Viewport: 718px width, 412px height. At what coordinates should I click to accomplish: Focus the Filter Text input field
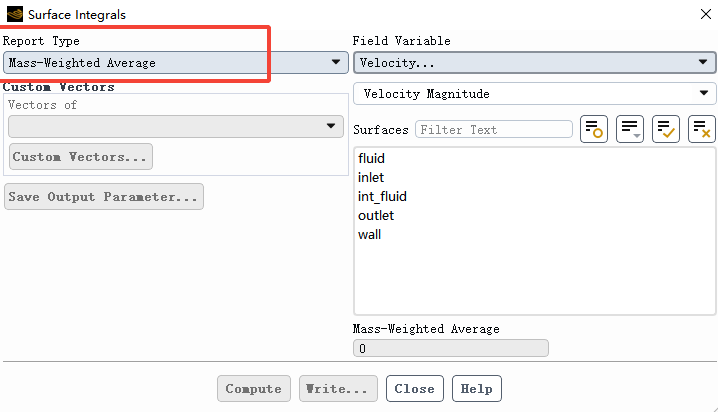click(494, 130)
